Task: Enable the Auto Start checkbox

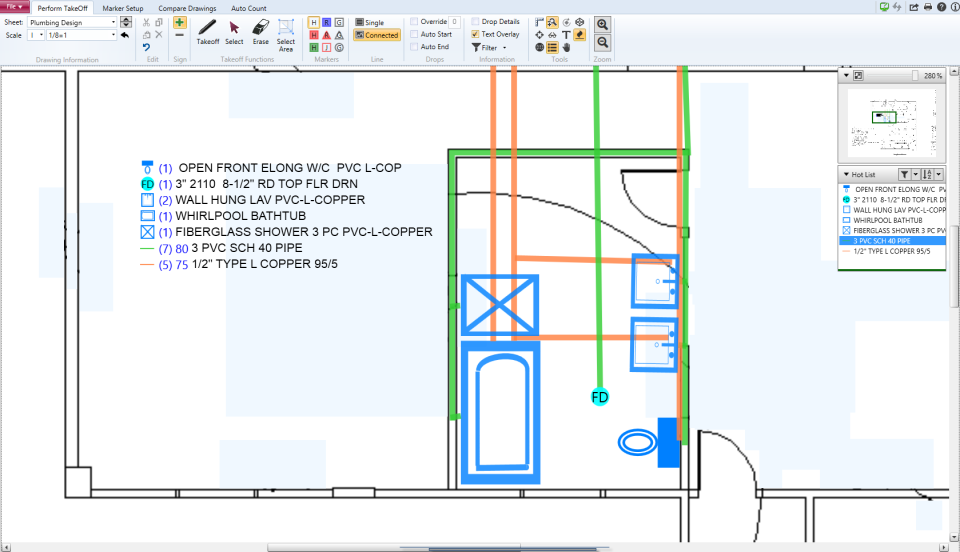Action: pyautogui.click(x=414, y=34)
